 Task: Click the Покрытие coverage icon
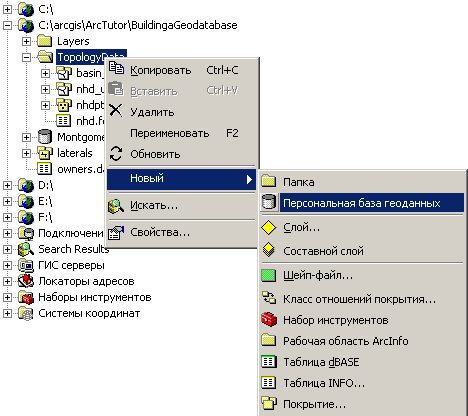tap(269, 403)
